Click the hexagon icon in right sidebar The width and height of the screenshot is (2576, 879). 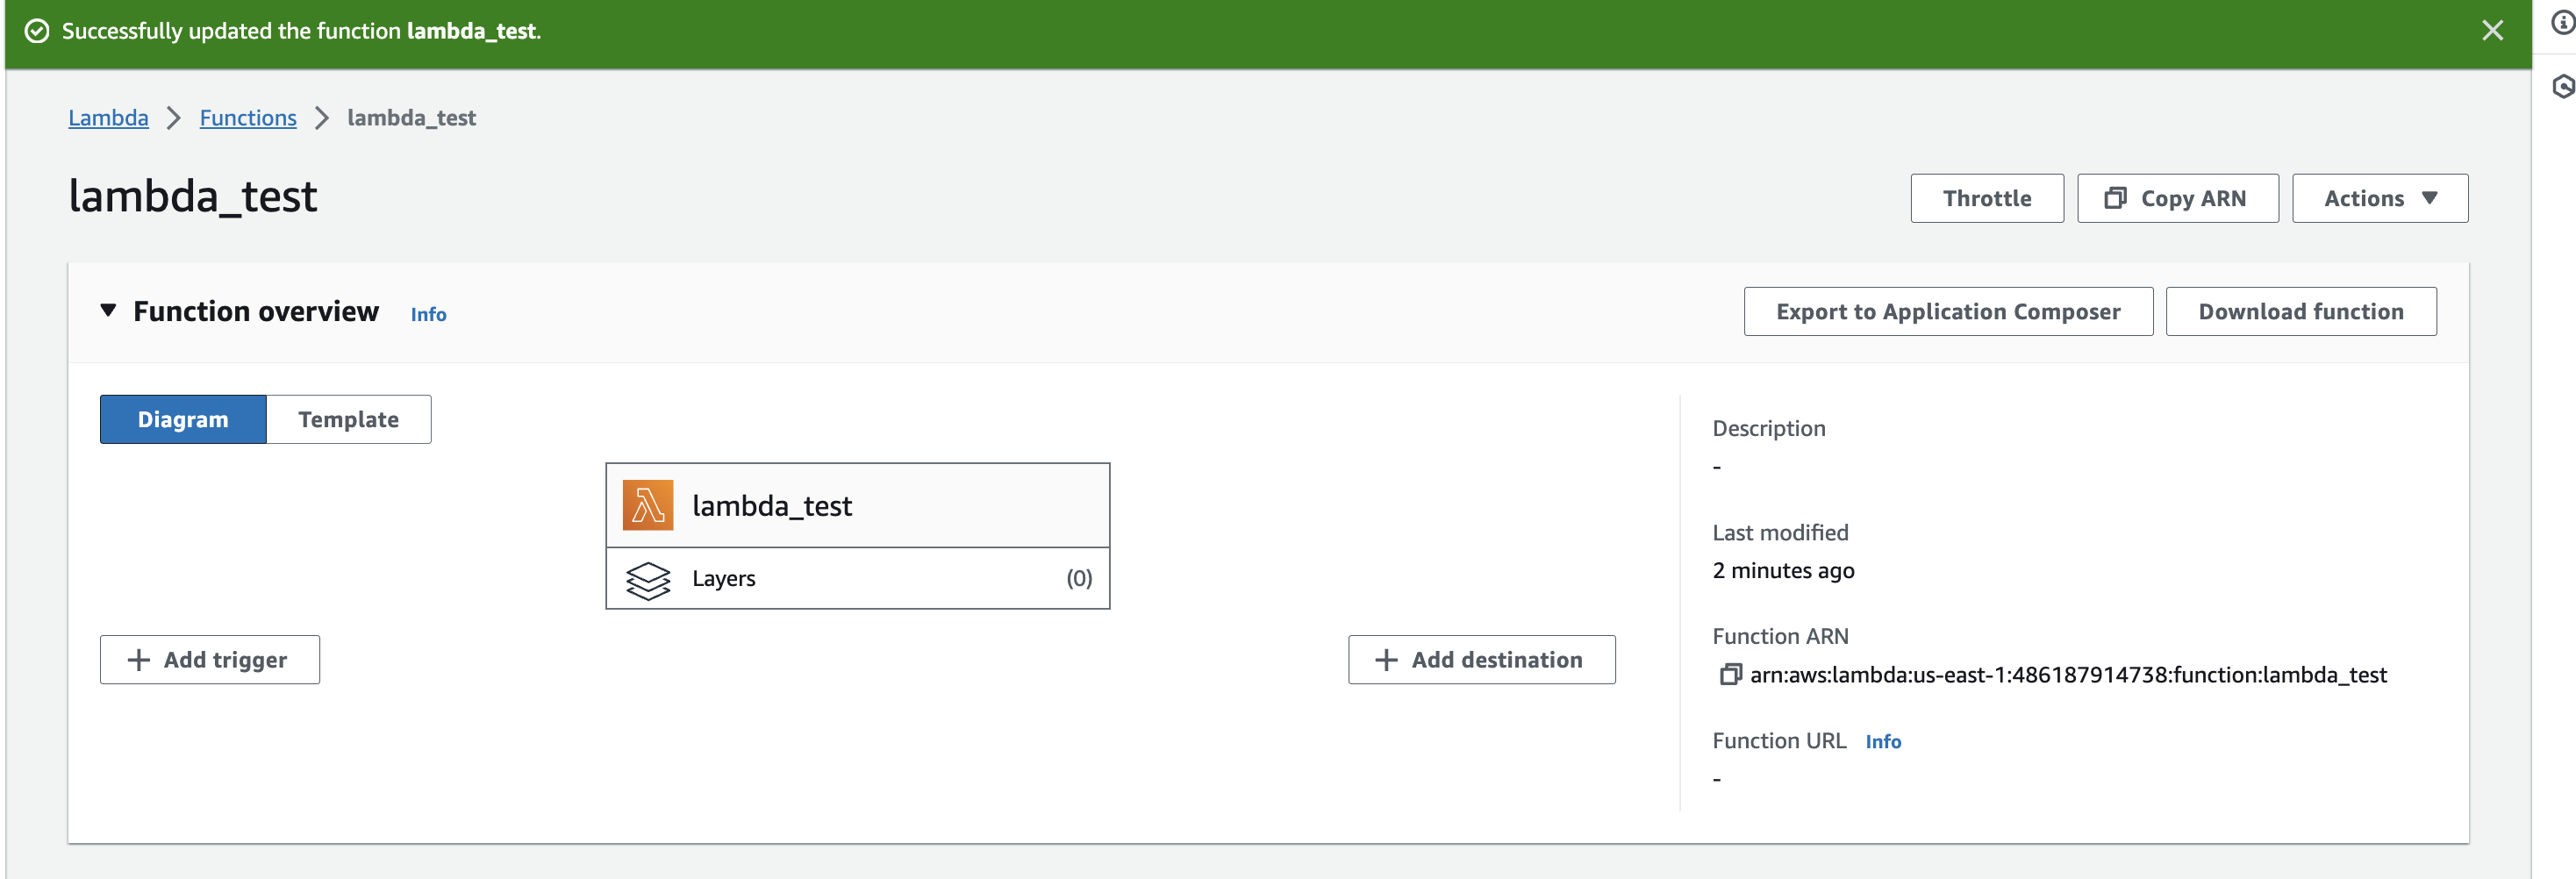coord(2562,87)
